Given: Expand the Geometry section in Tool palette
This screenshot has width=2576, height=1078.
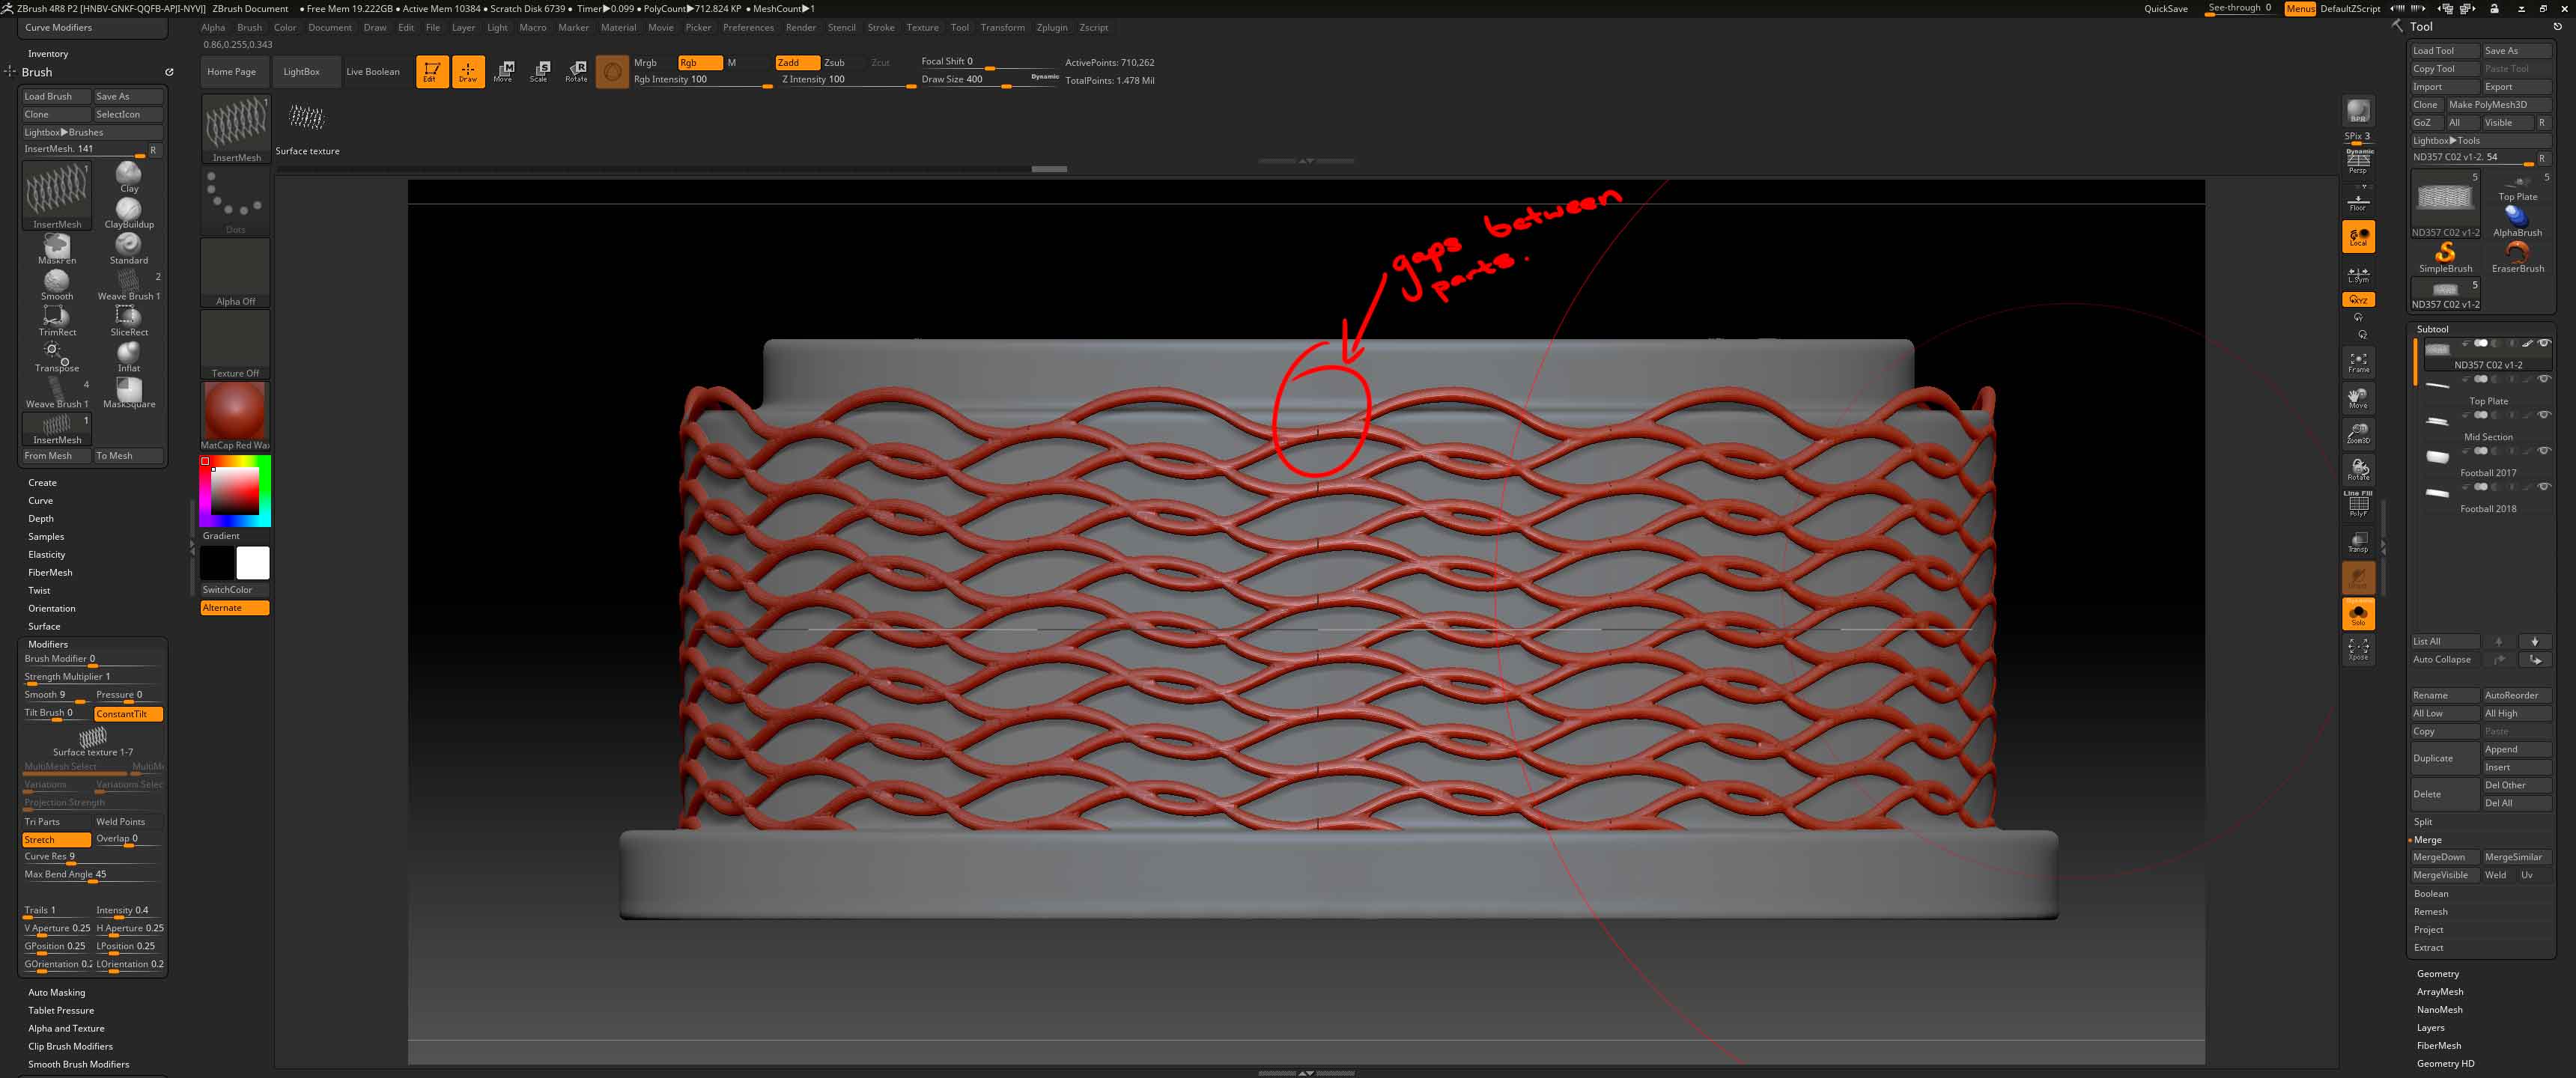Looking at the screenshot, I should tap(2438, 973).
